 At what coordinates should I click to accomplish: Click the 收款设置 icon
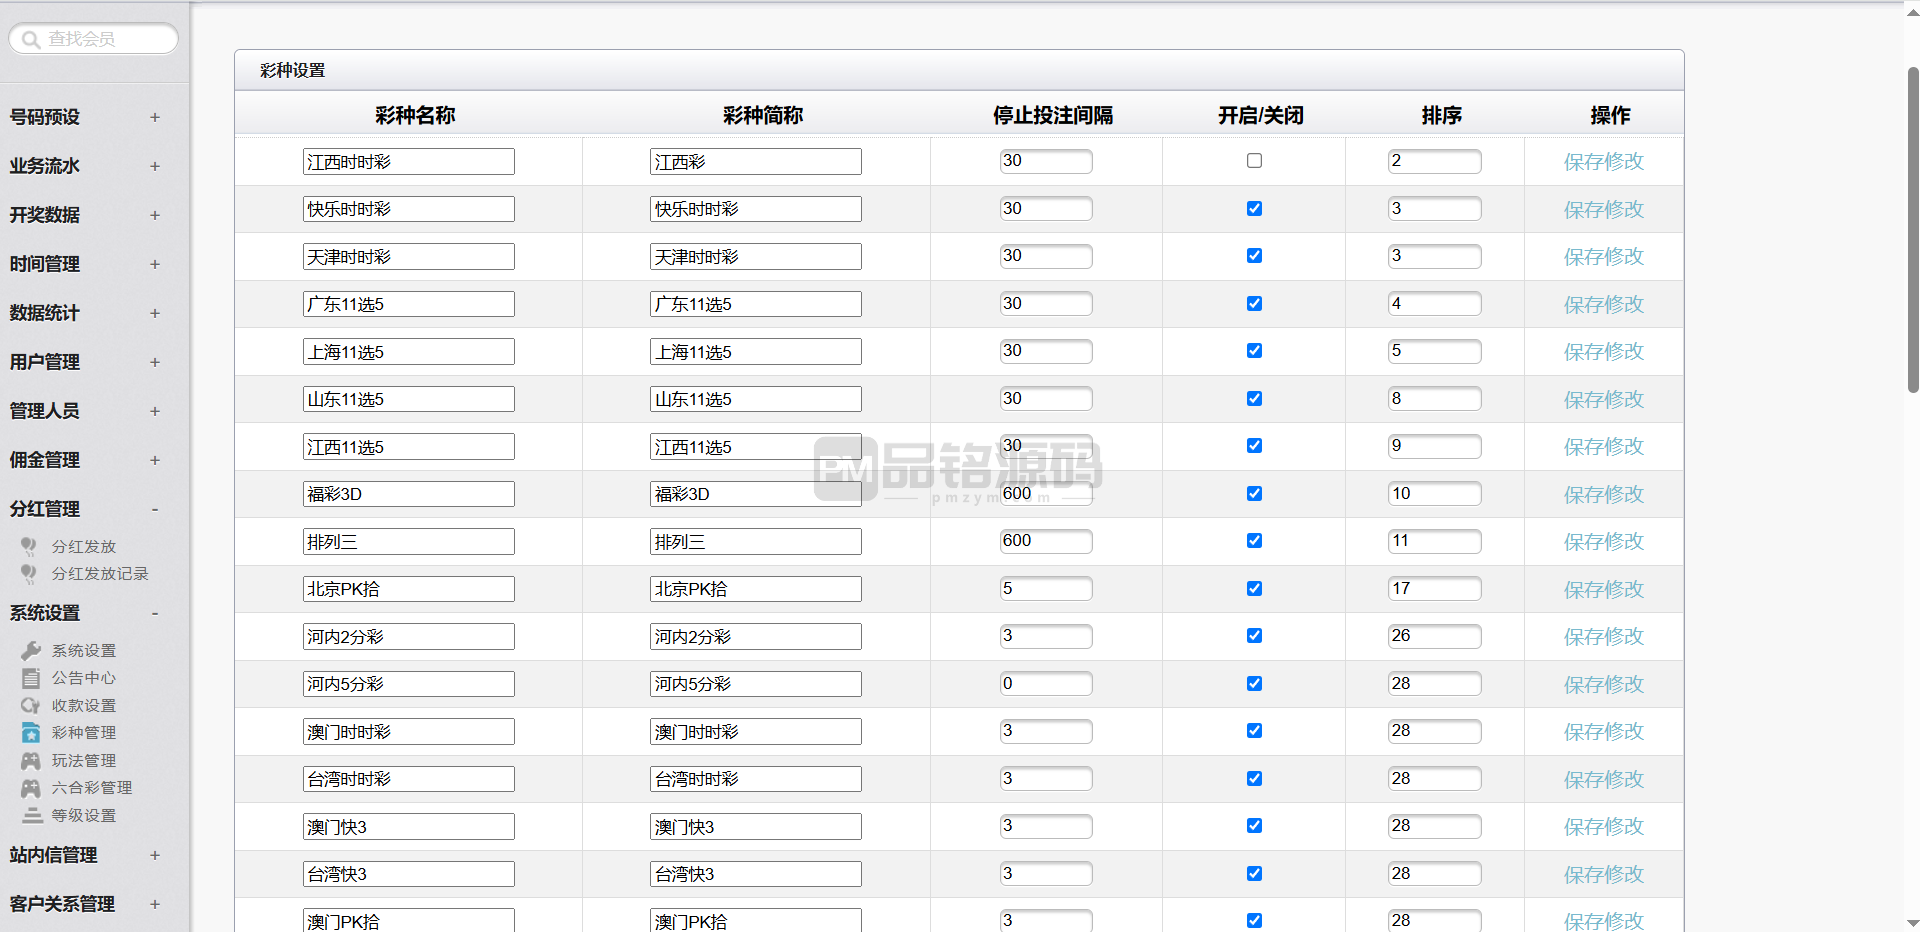[x=31, y=705]
